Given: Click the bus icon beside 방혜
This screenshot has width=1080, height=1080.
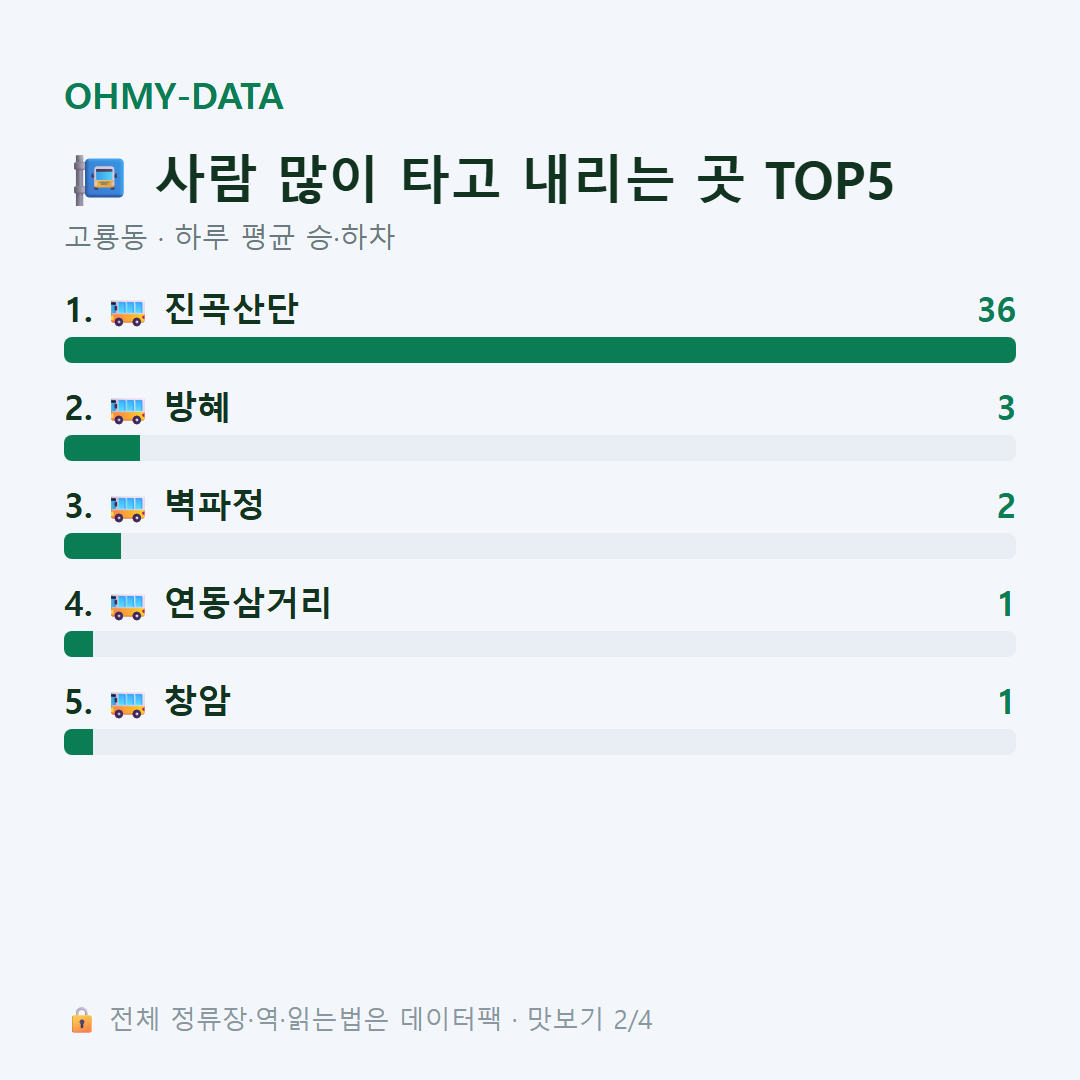Looking at the screenshot, I should coord(127,410).
